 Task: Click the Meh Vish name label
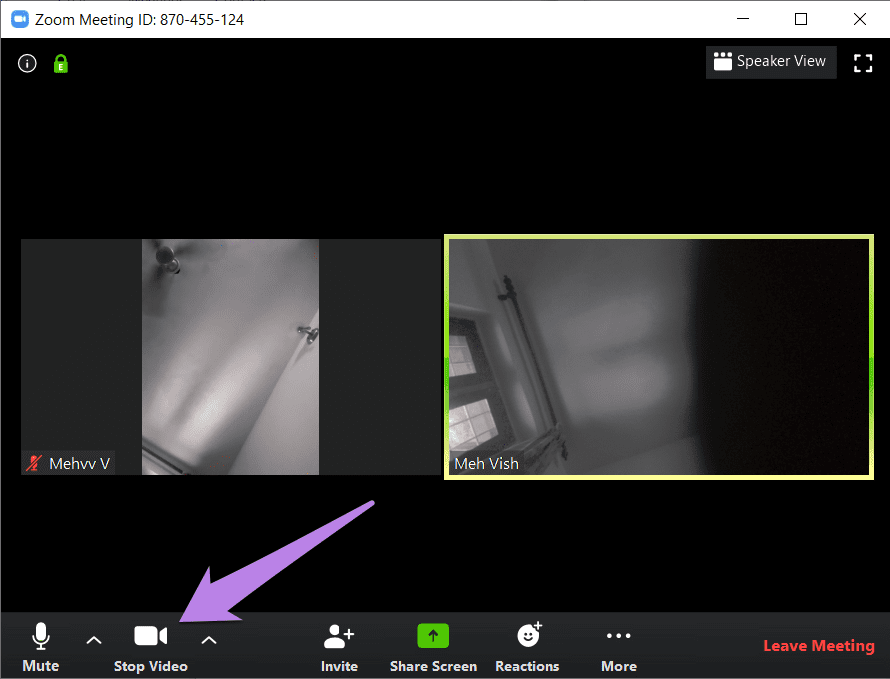[486, 464]
